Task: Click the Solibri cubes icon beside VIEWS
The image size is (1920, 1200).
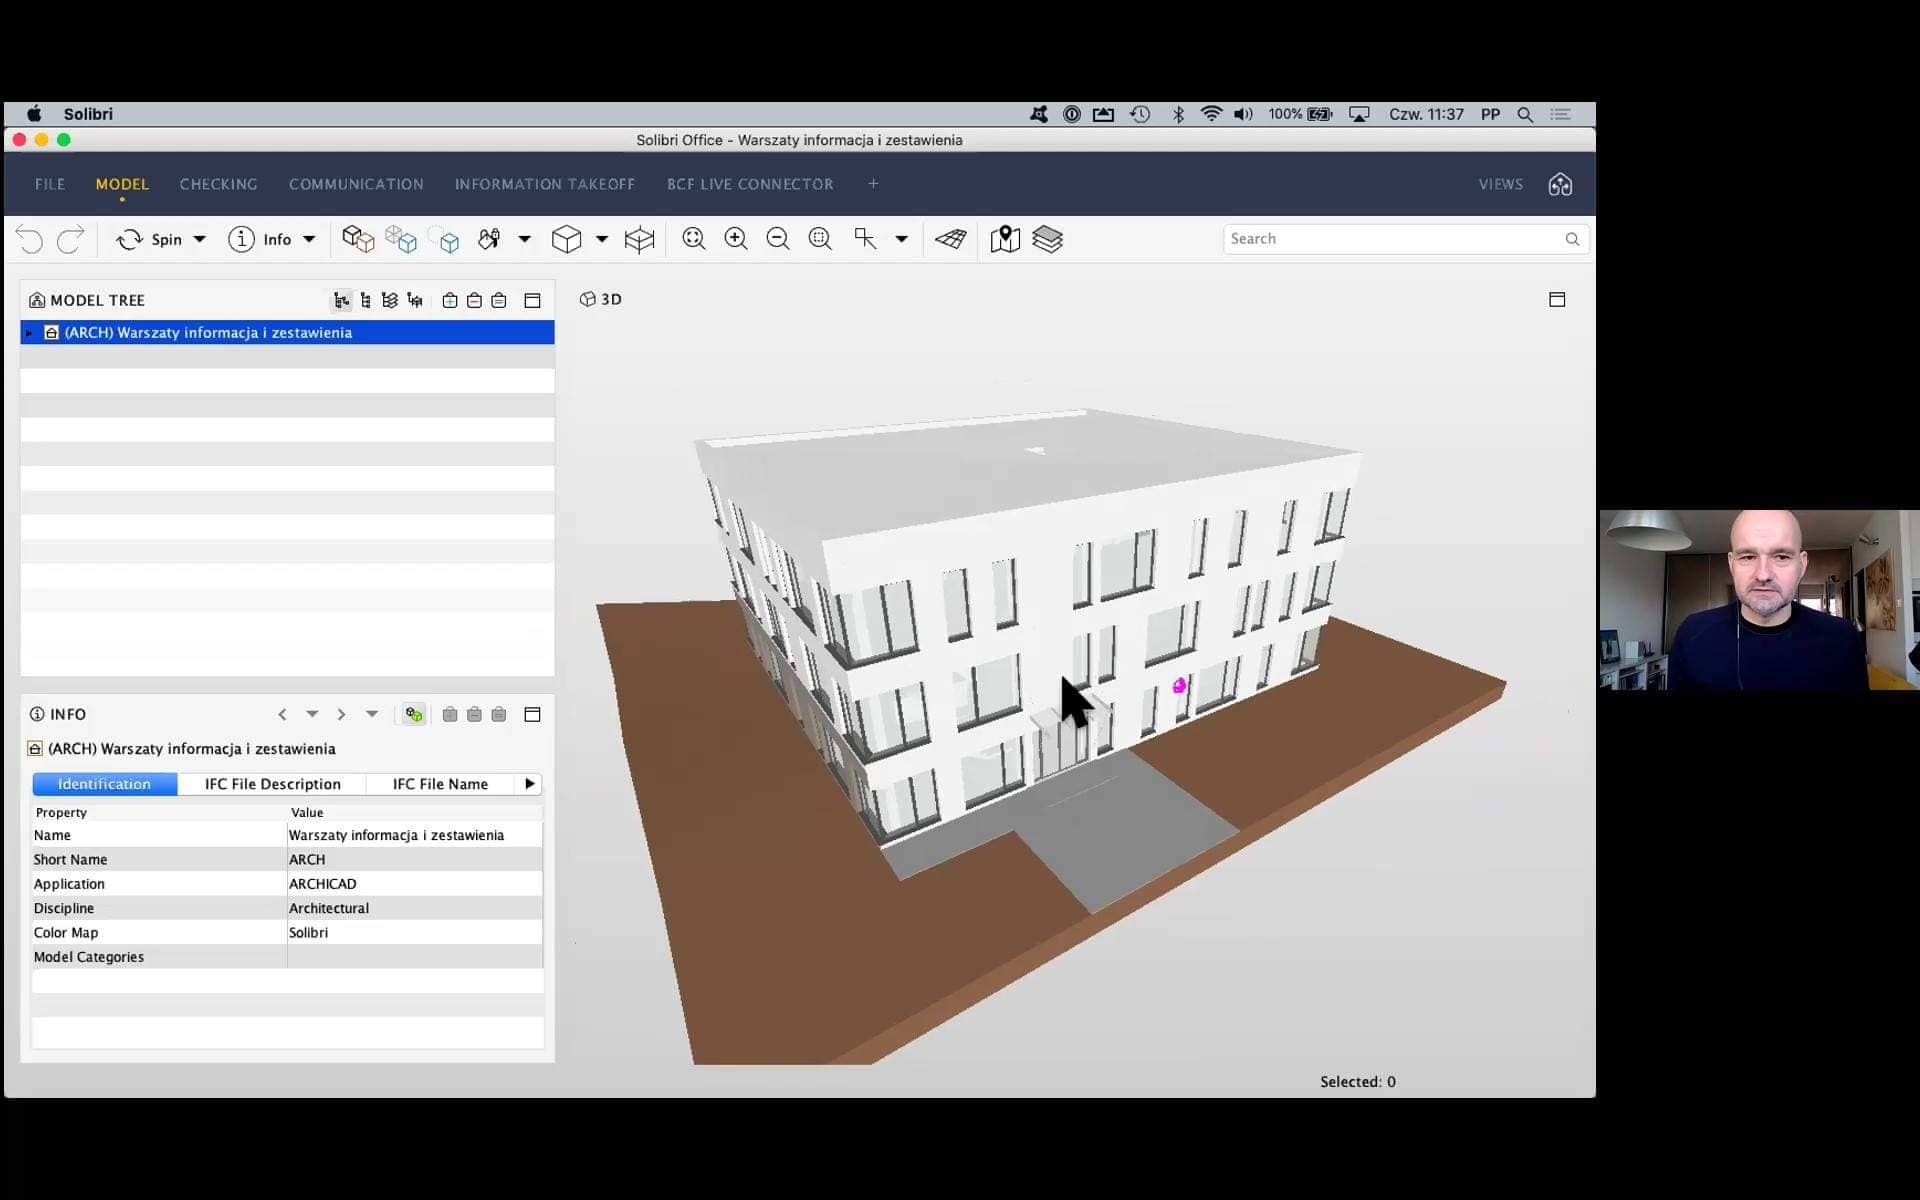Action: [x=1560, y=184]
